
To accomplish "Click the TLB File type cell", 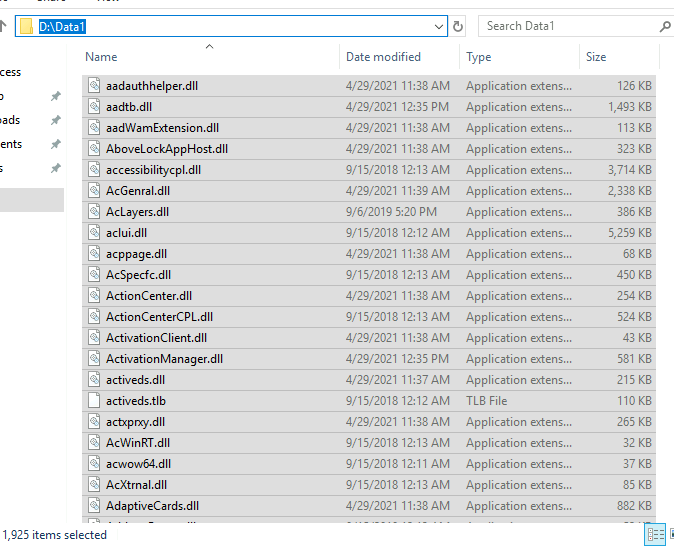I will (487, 401).
